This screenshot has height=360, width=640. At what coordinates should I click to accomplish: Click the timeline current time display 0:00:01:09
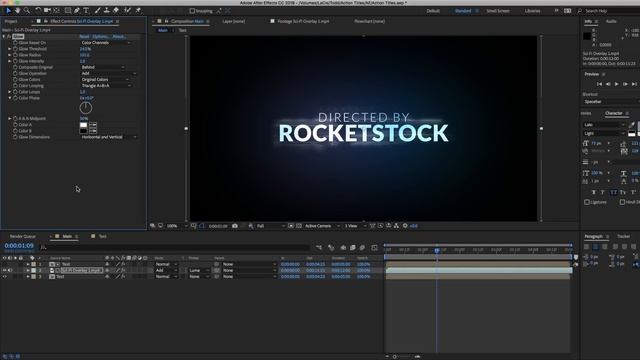point(19,246)
